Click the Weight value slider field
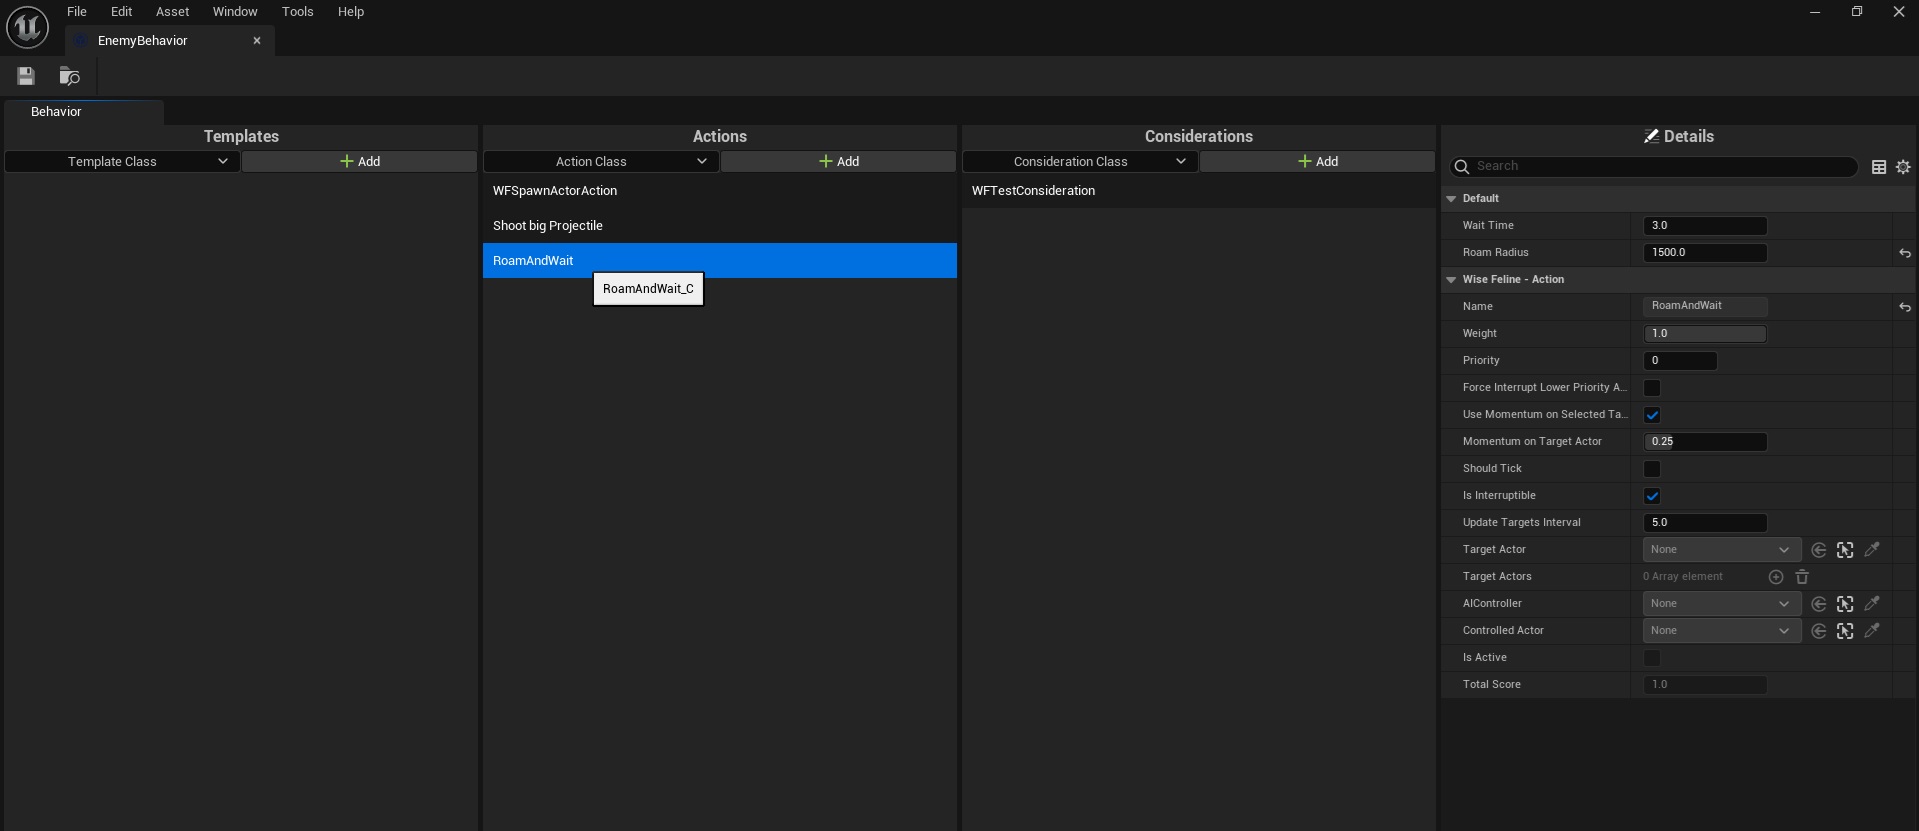Viewport: 1919px width, 831px height. click(x=1705, y=334)
